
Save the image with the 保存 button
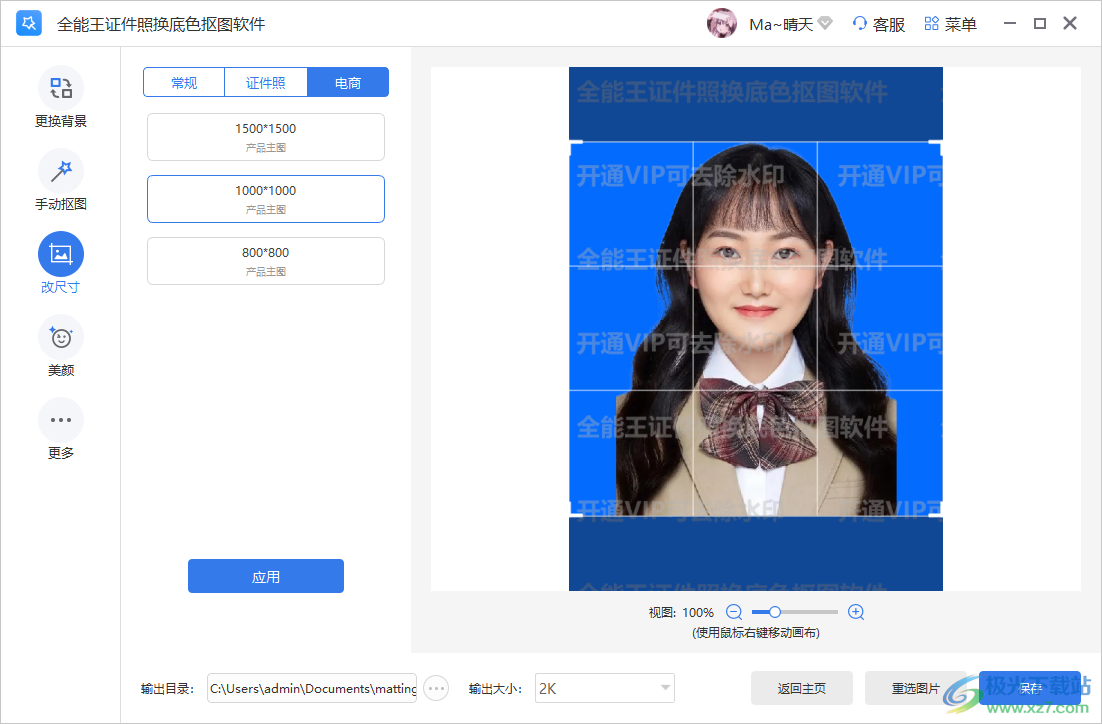[1030, 688]
